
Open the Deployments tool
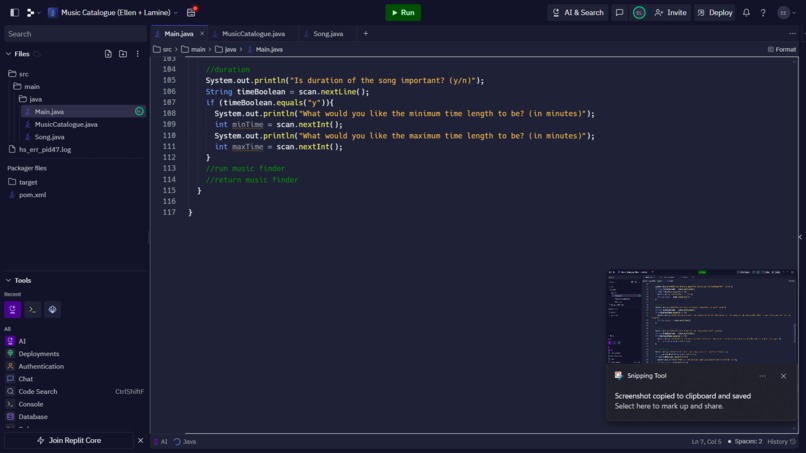39,354
